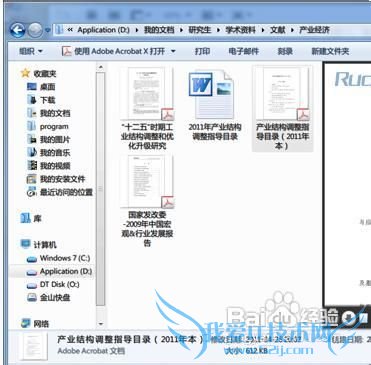Image resolution: width=371 pixels, height=365 pixels.
Task: Click 文献 breadcrumb in address bar
Action: 277,30
